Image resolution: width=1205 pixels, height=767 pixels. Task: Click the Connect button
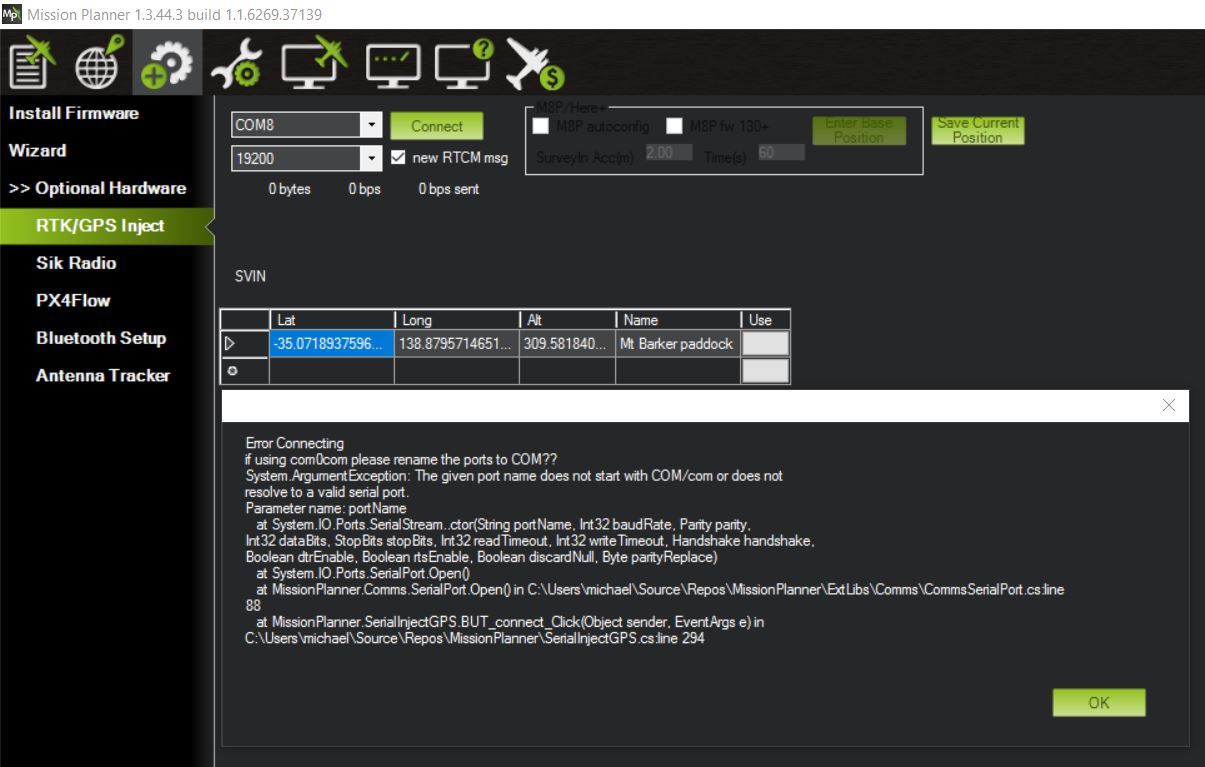coord(437,126)
